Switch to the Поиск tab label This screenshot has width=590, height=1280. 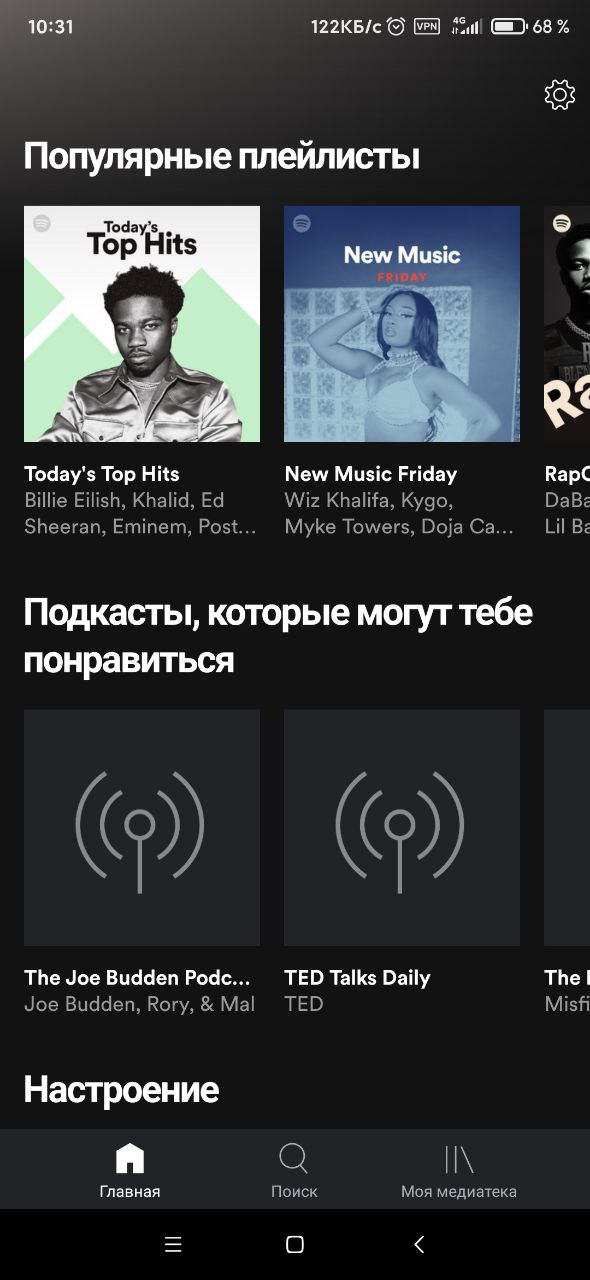294,1192
